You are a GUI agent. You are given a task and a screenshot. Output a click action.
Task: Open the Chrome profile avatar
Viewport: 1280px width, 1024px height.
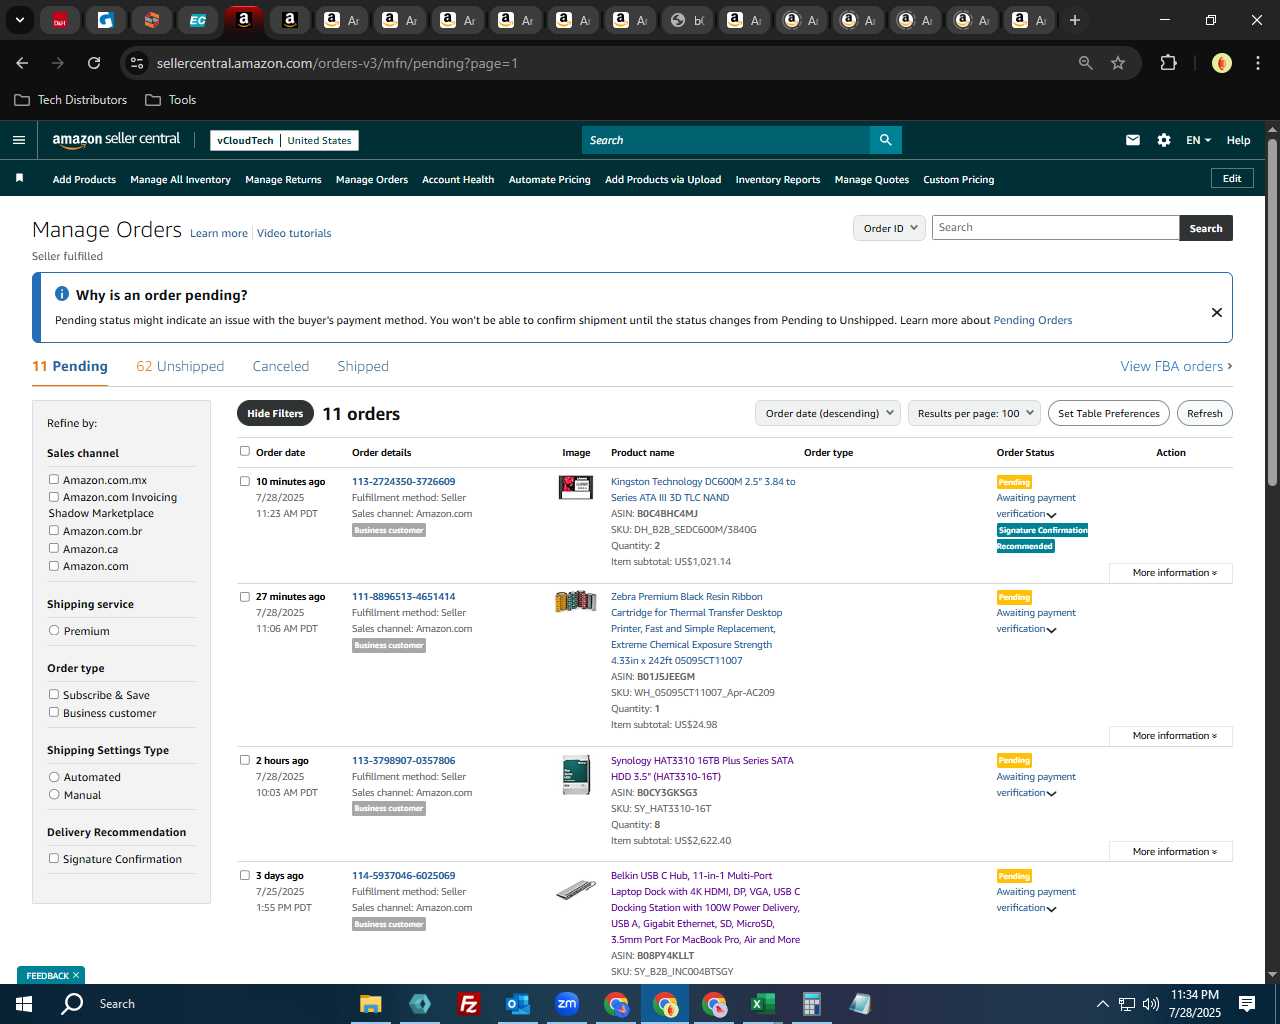click(1221, 63)
